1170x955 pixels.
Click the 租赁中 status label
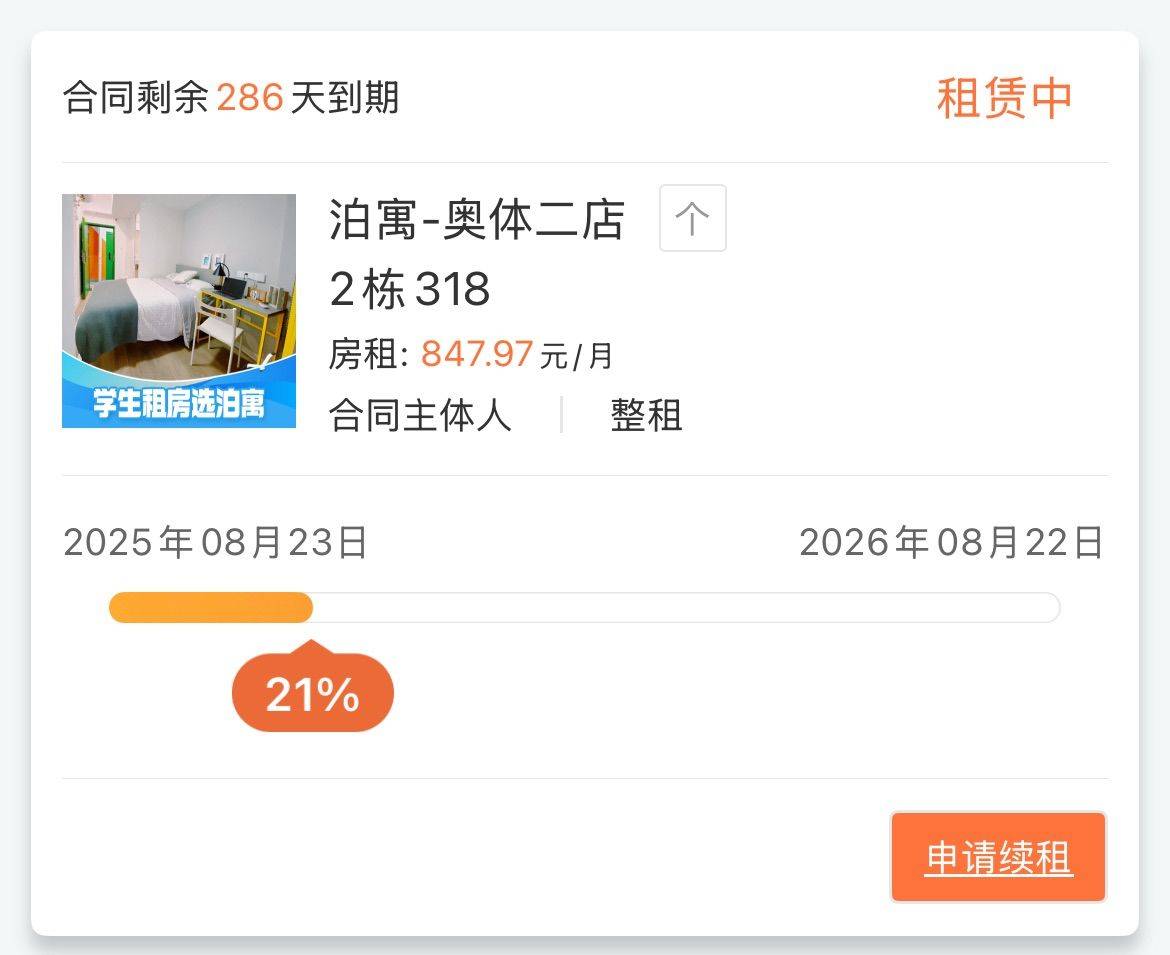point(1004,98)
